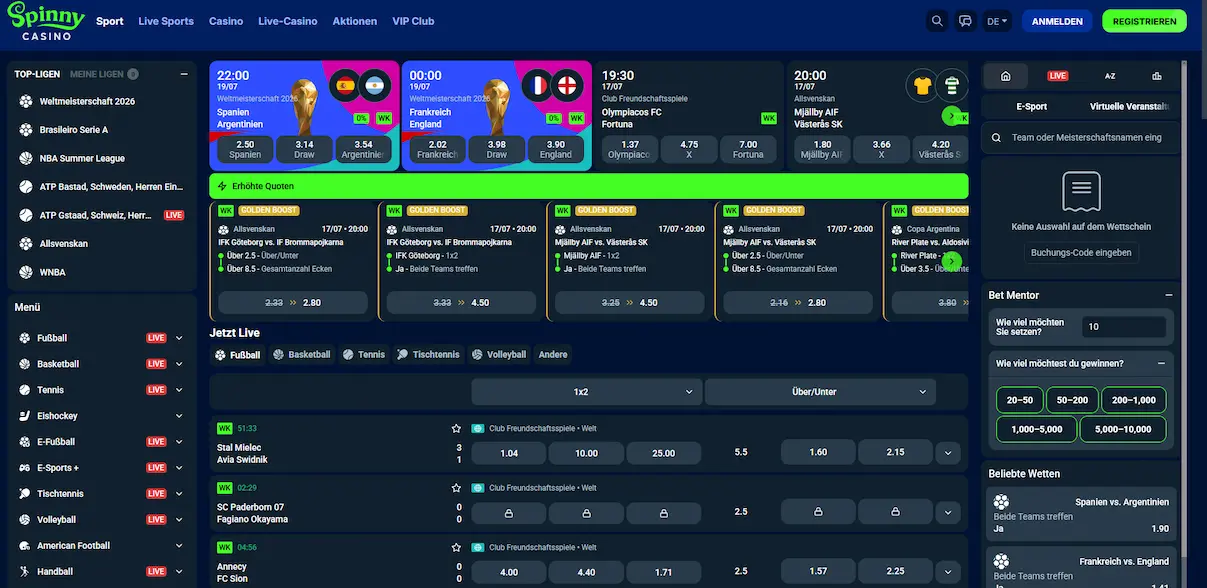Screen dimensions: 1207x588
Task: Select the 200–1,000 win range
Action: 1134,400
